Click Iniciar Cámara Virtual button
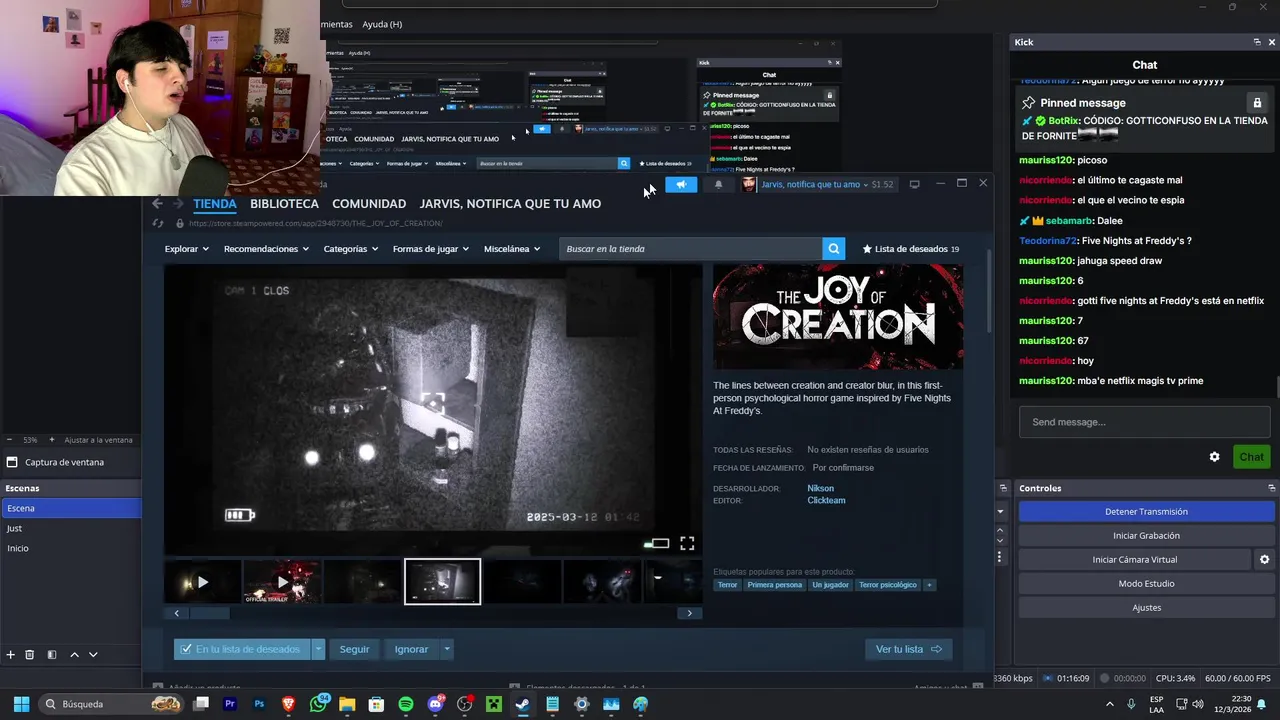 [x=1135, y=560]
